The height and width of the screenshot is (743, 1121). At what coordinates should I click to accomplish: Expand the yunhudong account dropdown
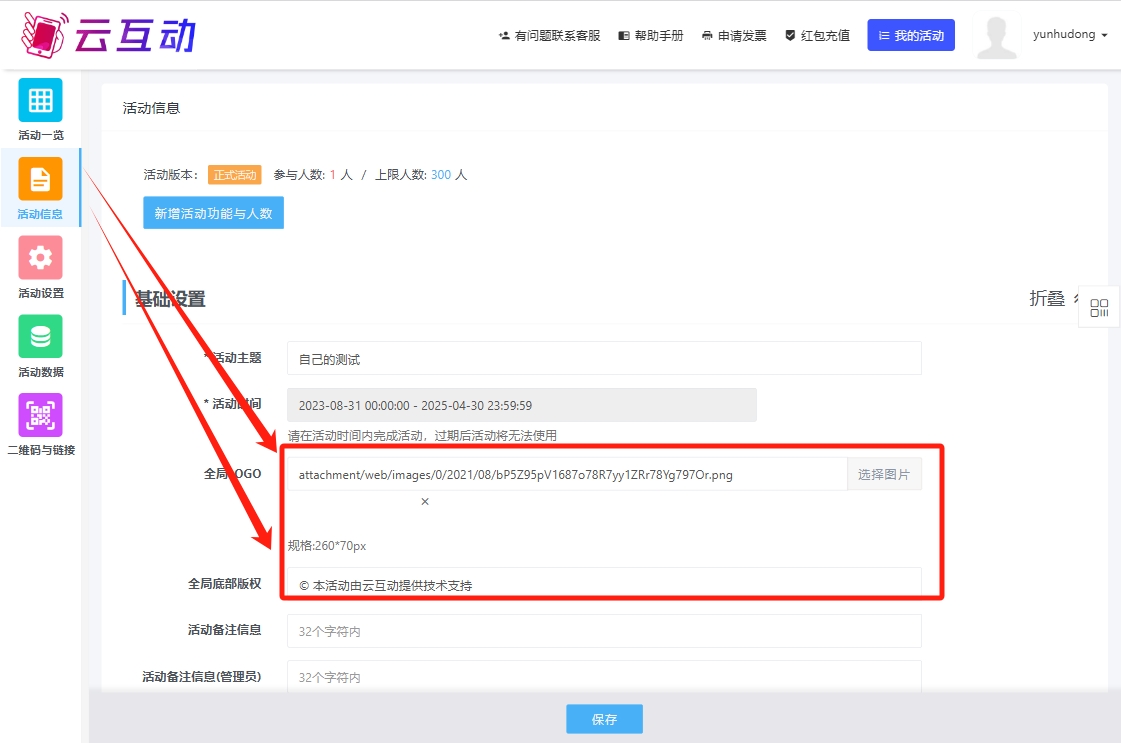pos(1070,35)
